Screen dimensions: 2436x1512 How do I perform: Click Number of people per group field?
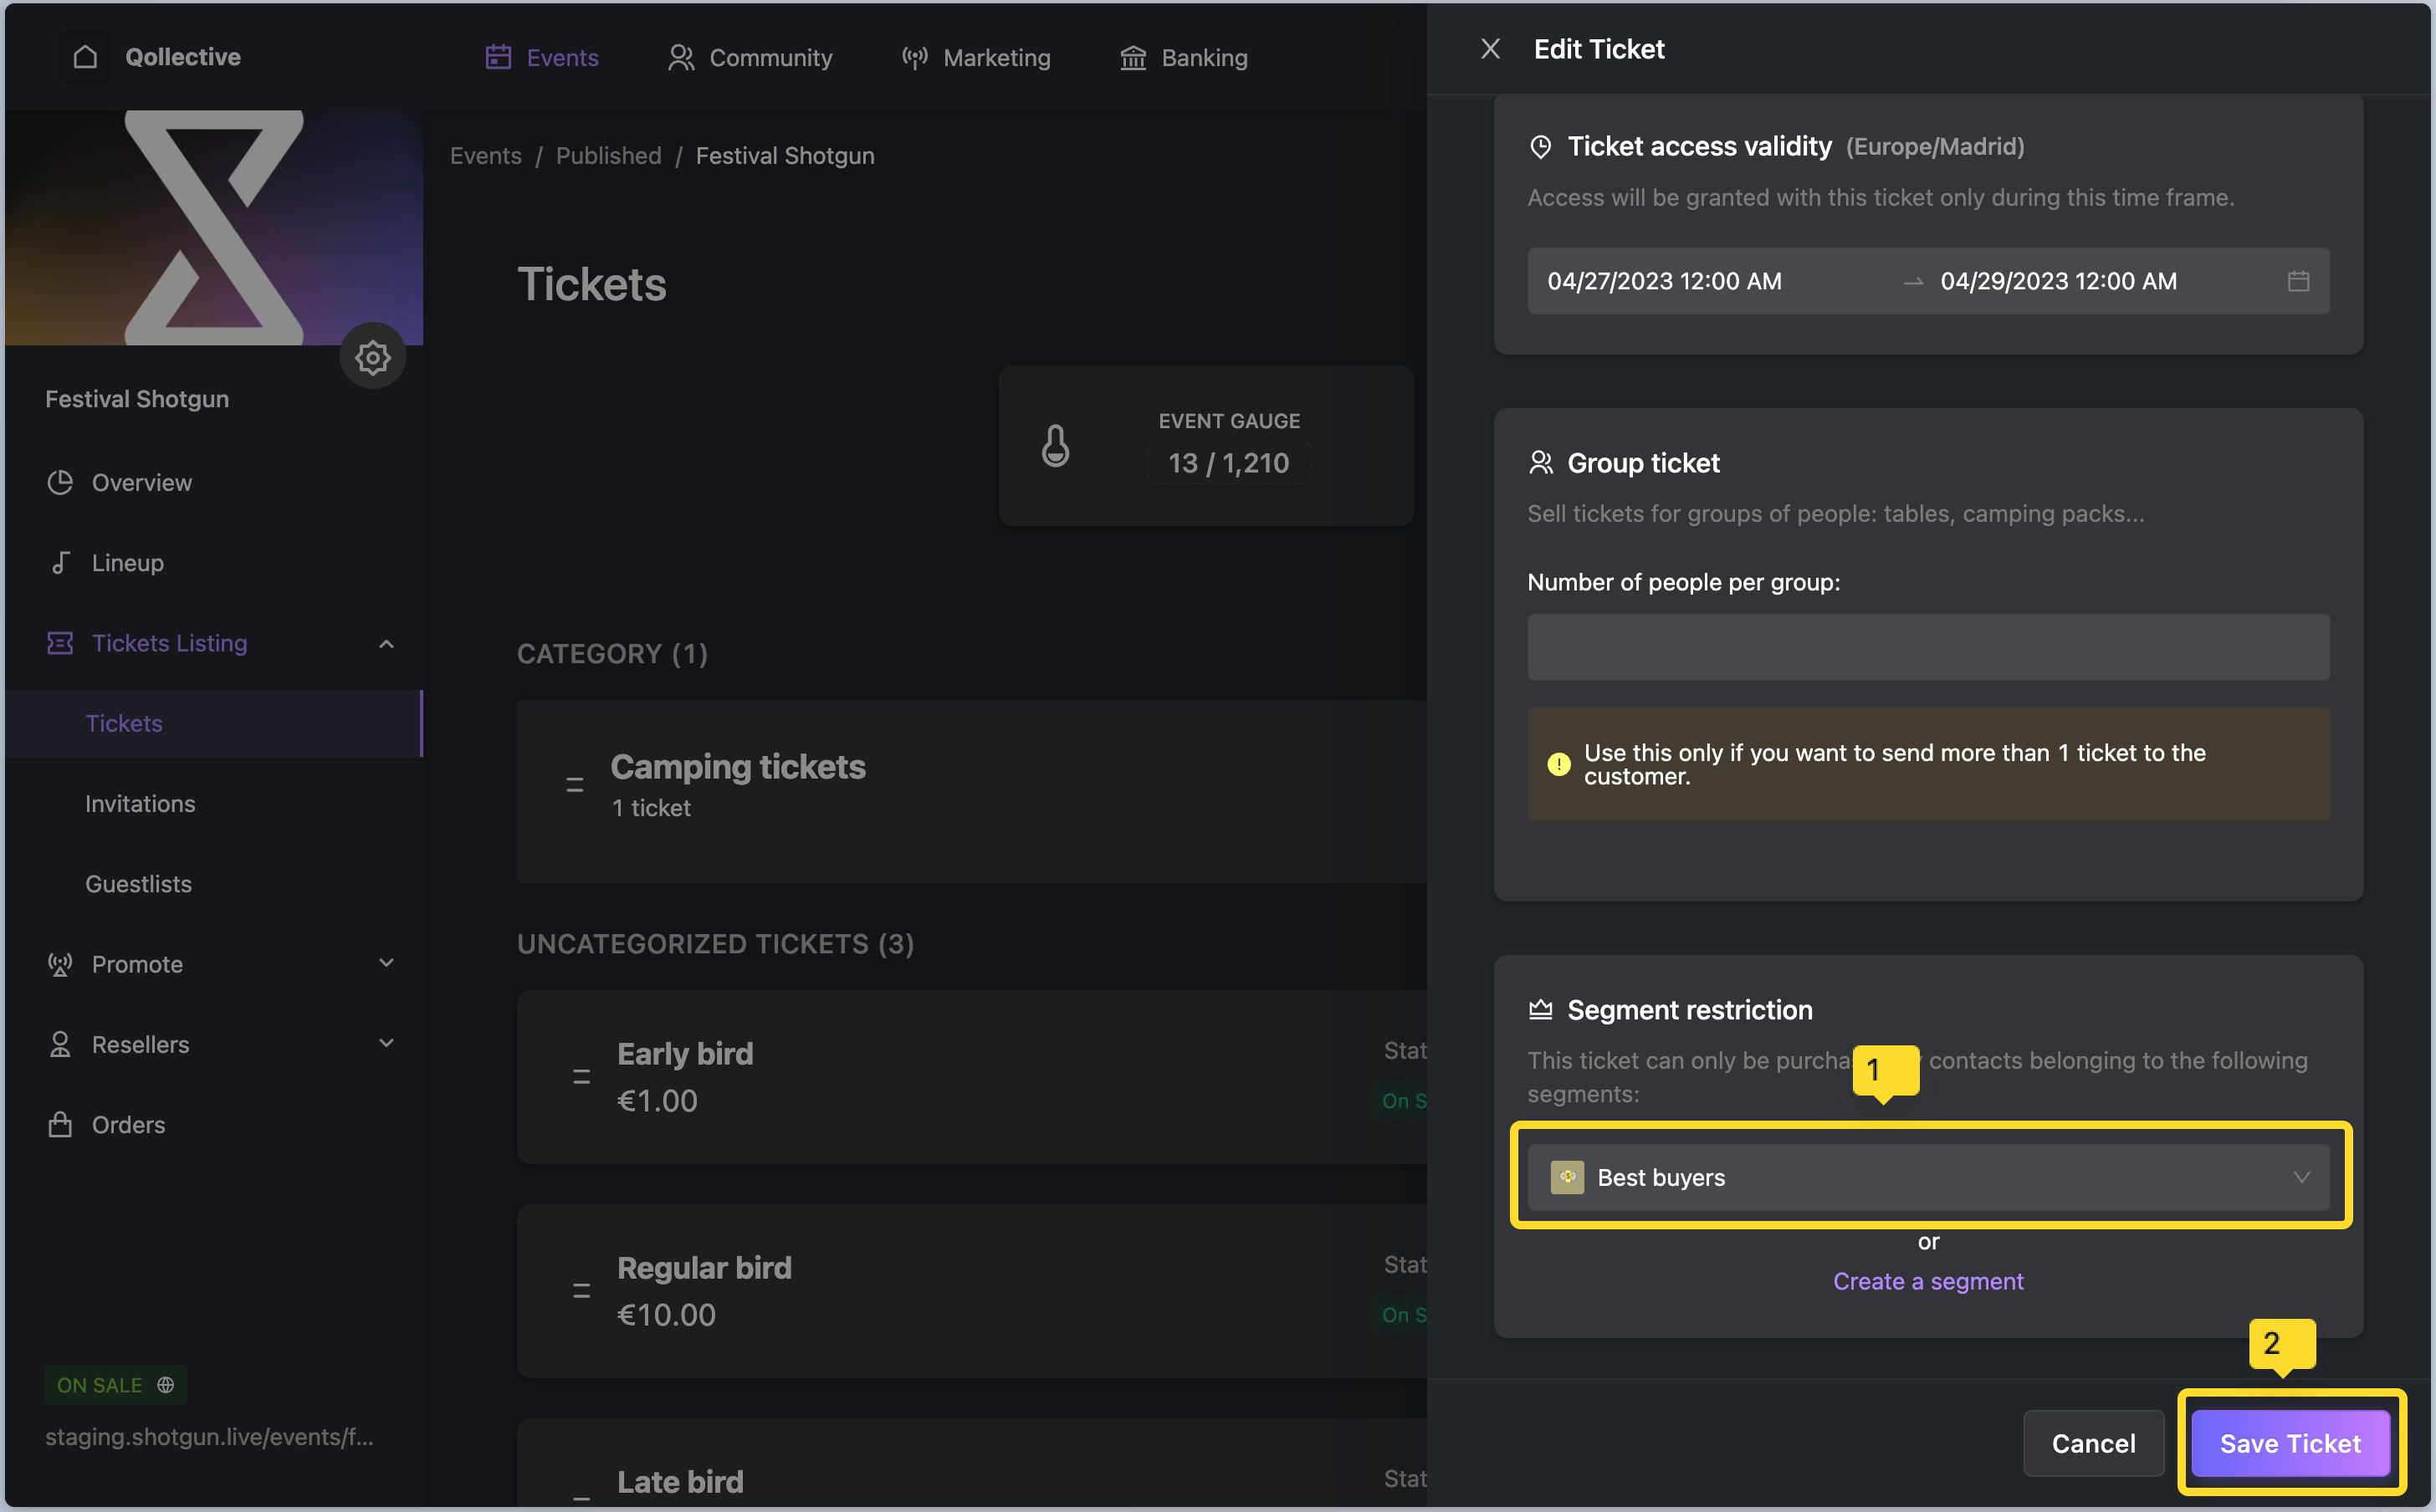point(1928,647)
